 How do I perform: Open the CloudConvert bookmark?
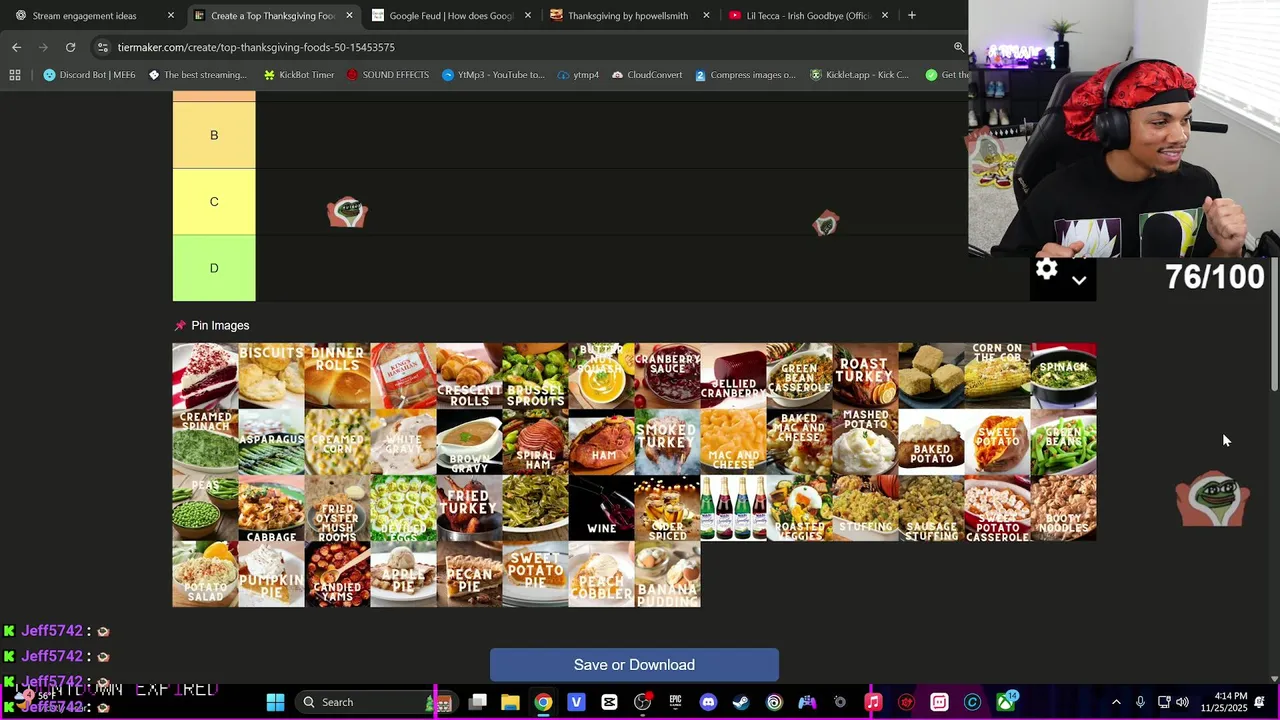(646, 75)
